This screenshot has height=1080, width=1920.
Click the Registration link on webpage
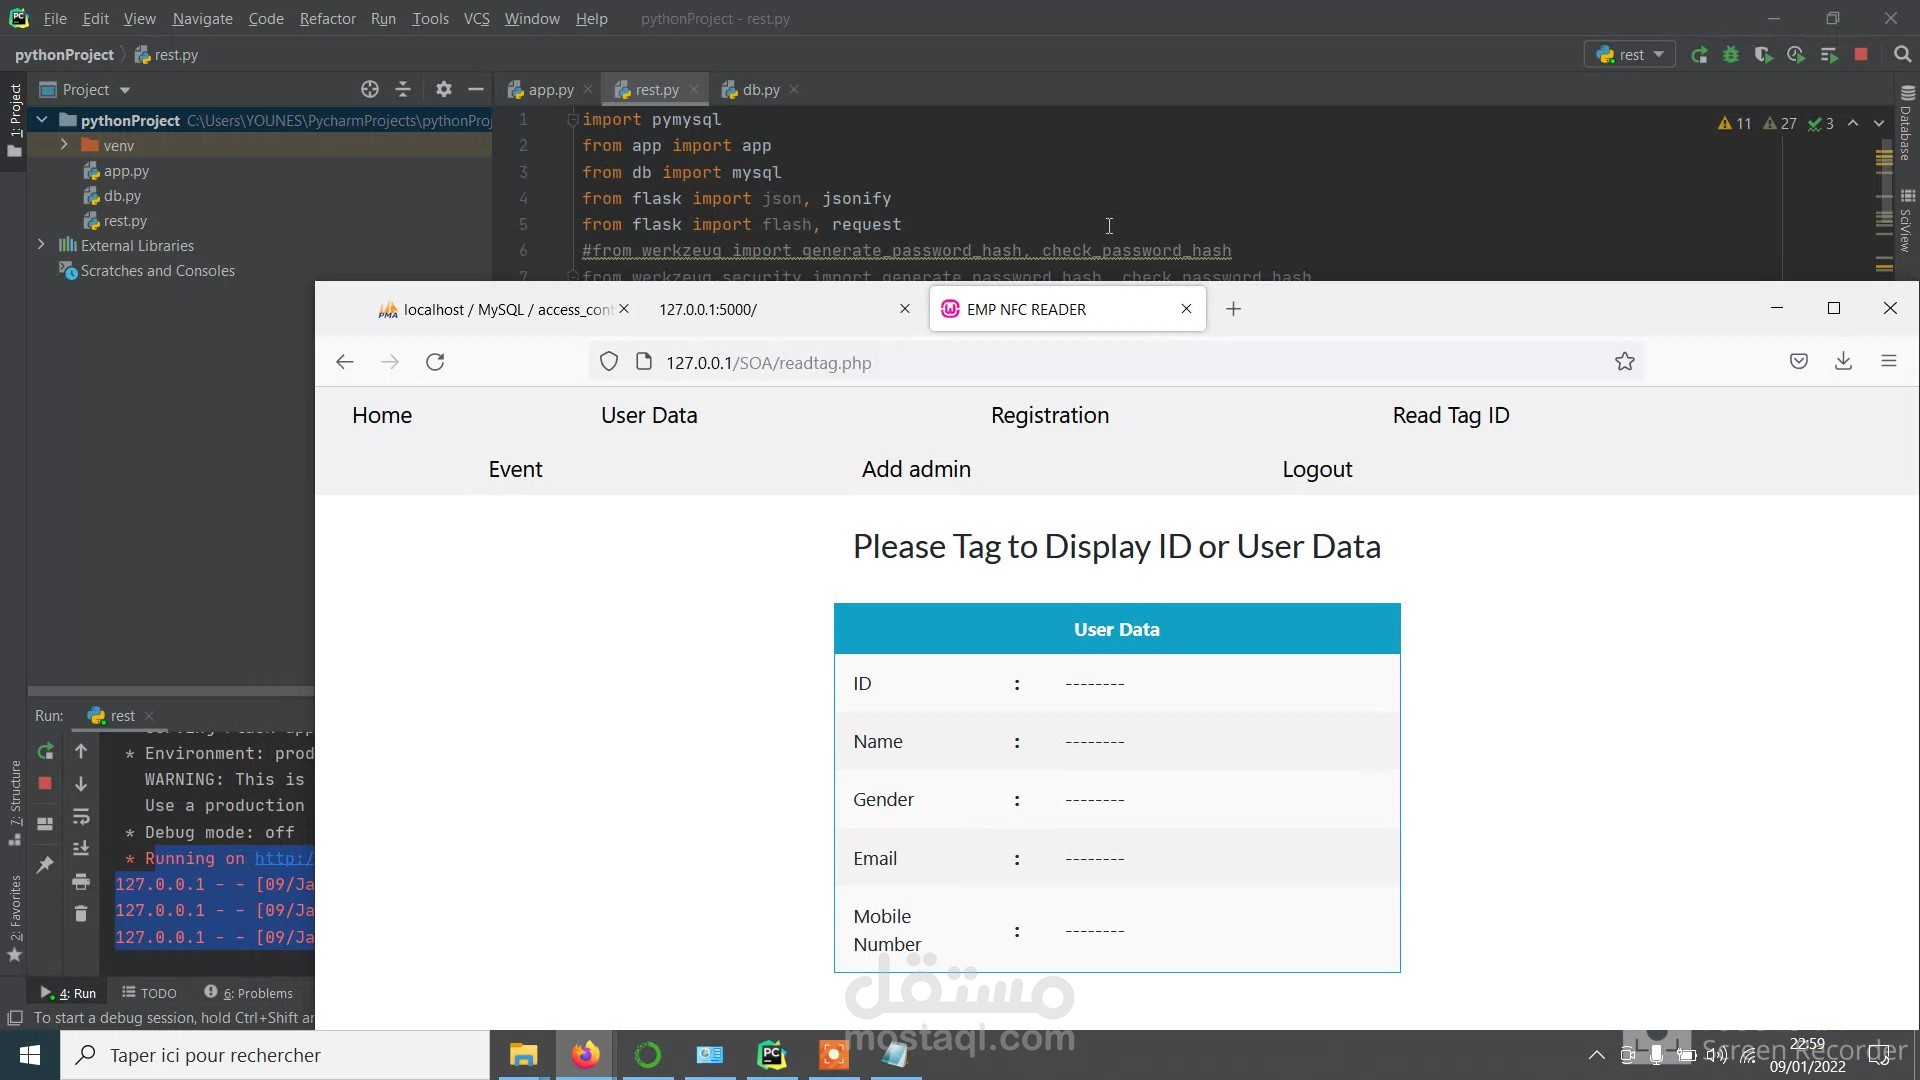[1049, 415]
